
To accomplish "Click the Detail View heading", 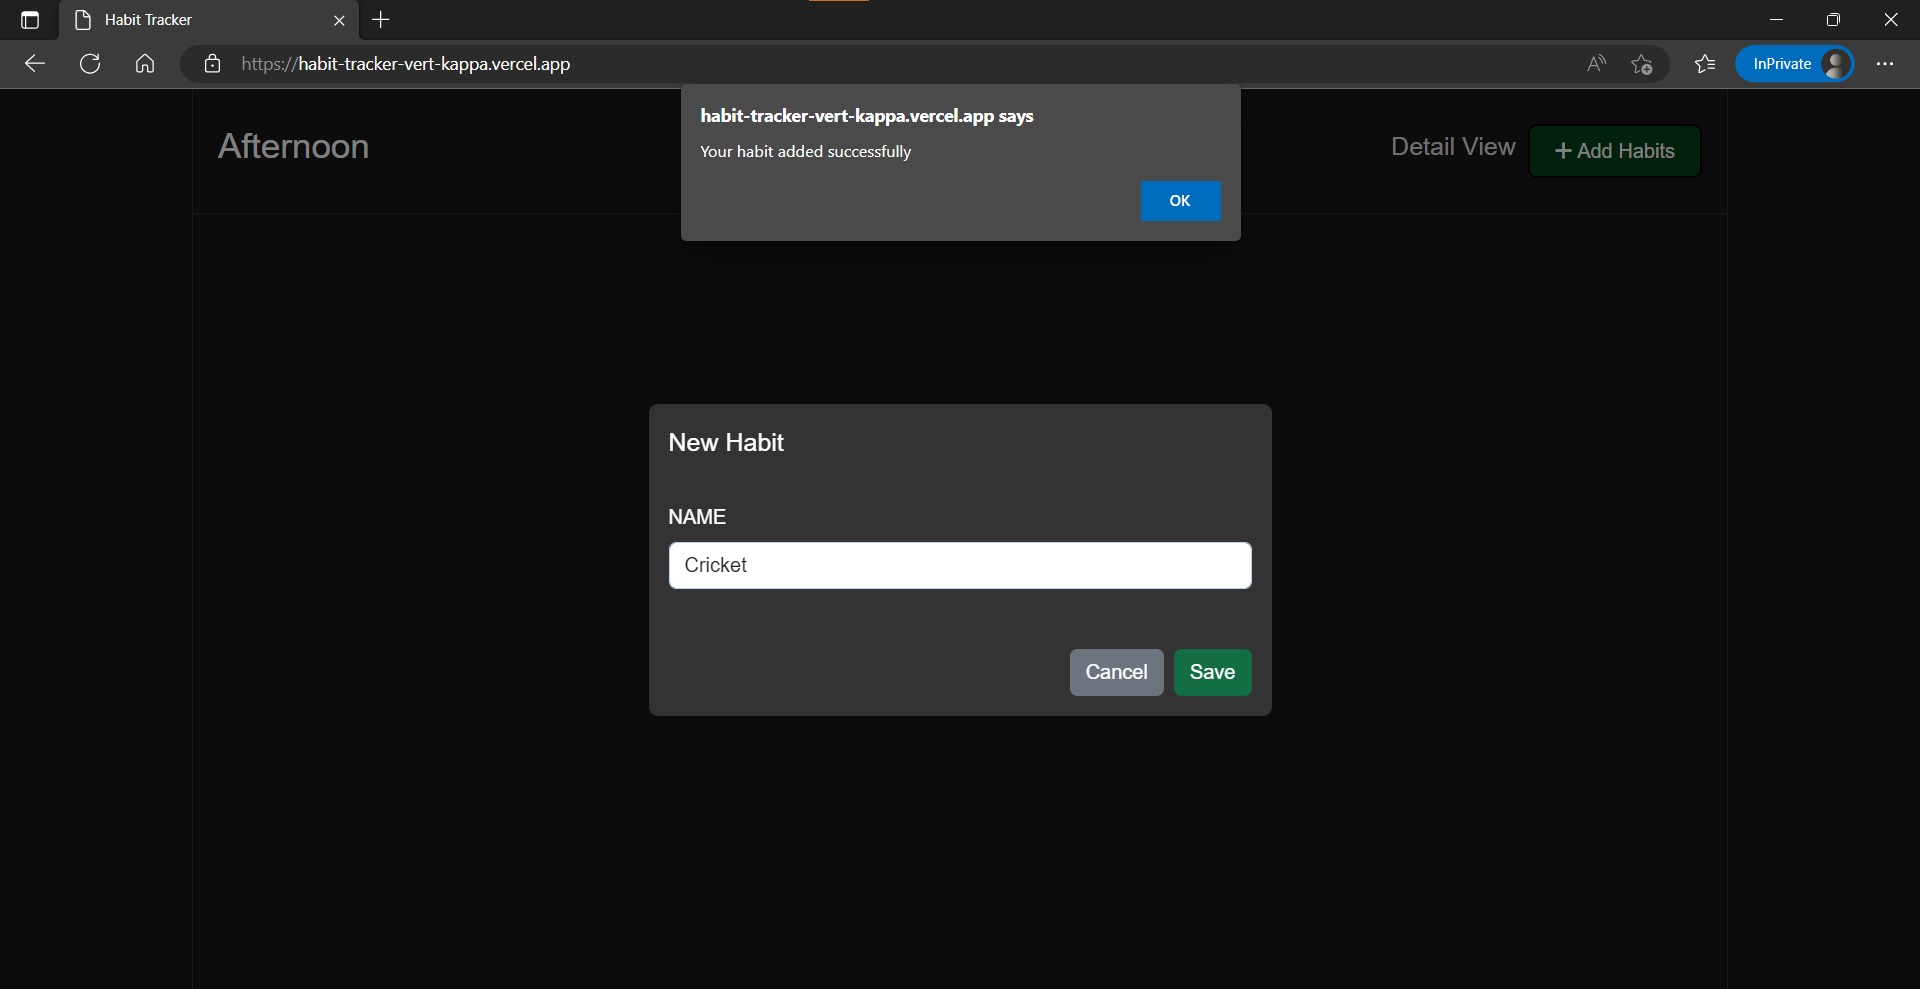I will (1452, 146).
